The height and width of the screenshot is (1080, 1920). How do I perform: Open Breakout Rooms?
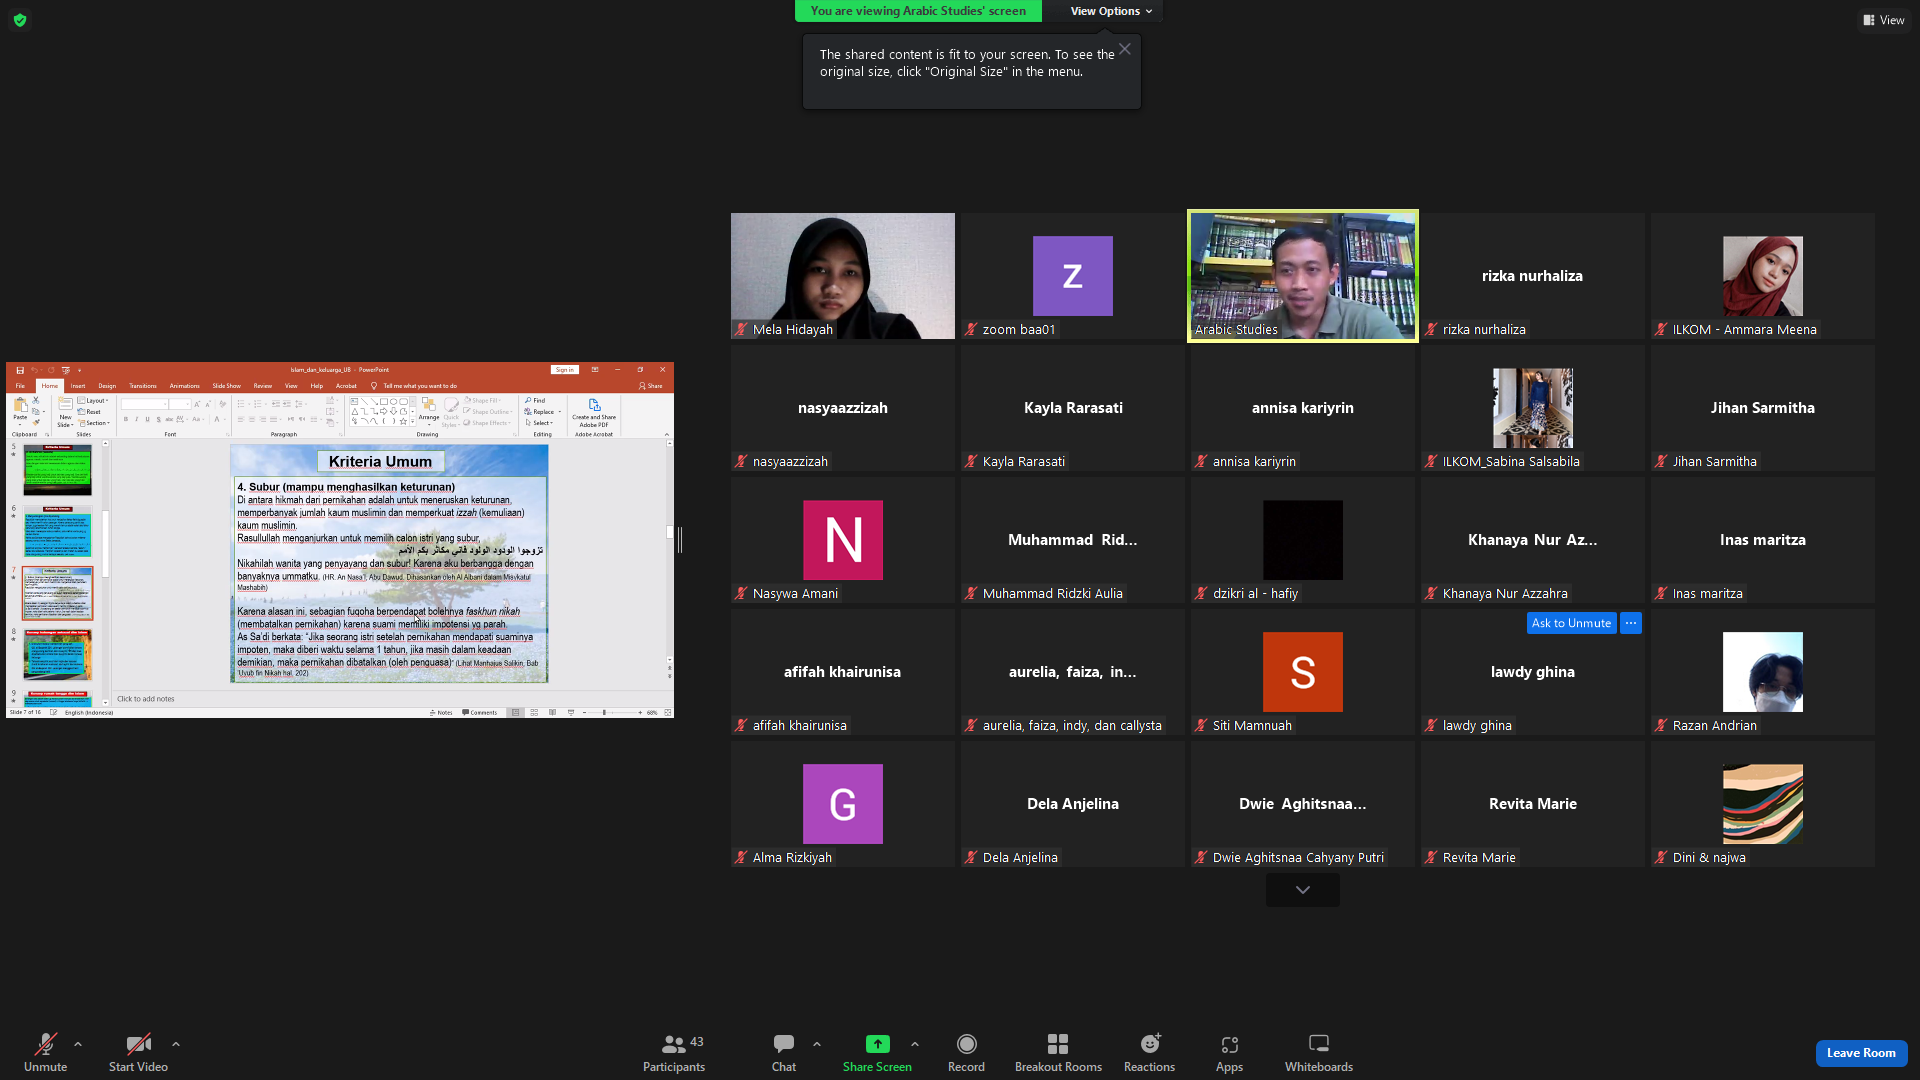tap(1058, 1053)
